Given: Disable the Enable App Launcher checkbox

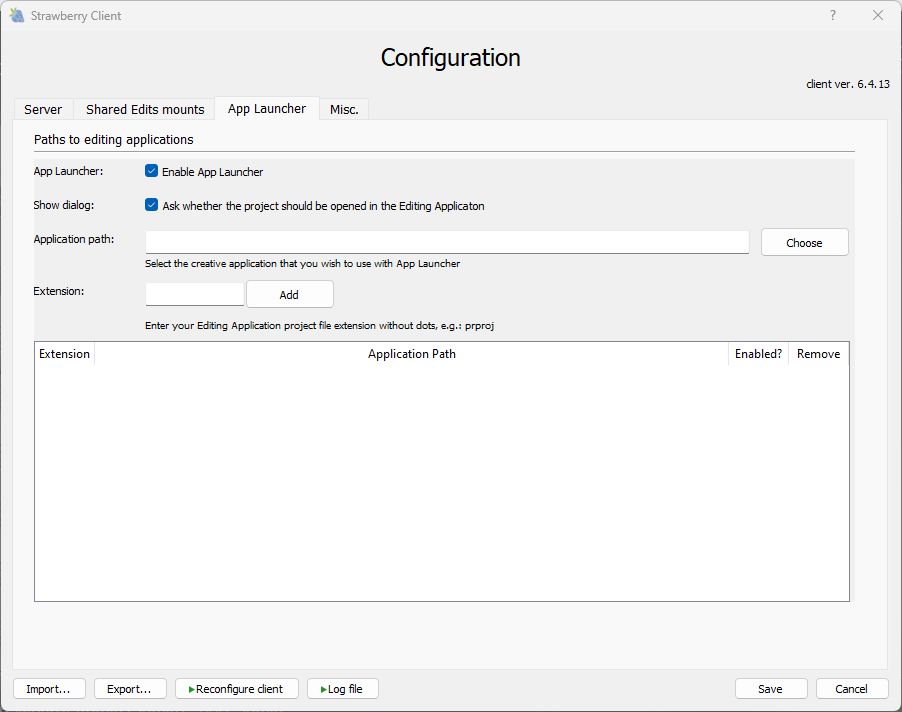Looking at the screenshot, I should click(x=152, y=171).
